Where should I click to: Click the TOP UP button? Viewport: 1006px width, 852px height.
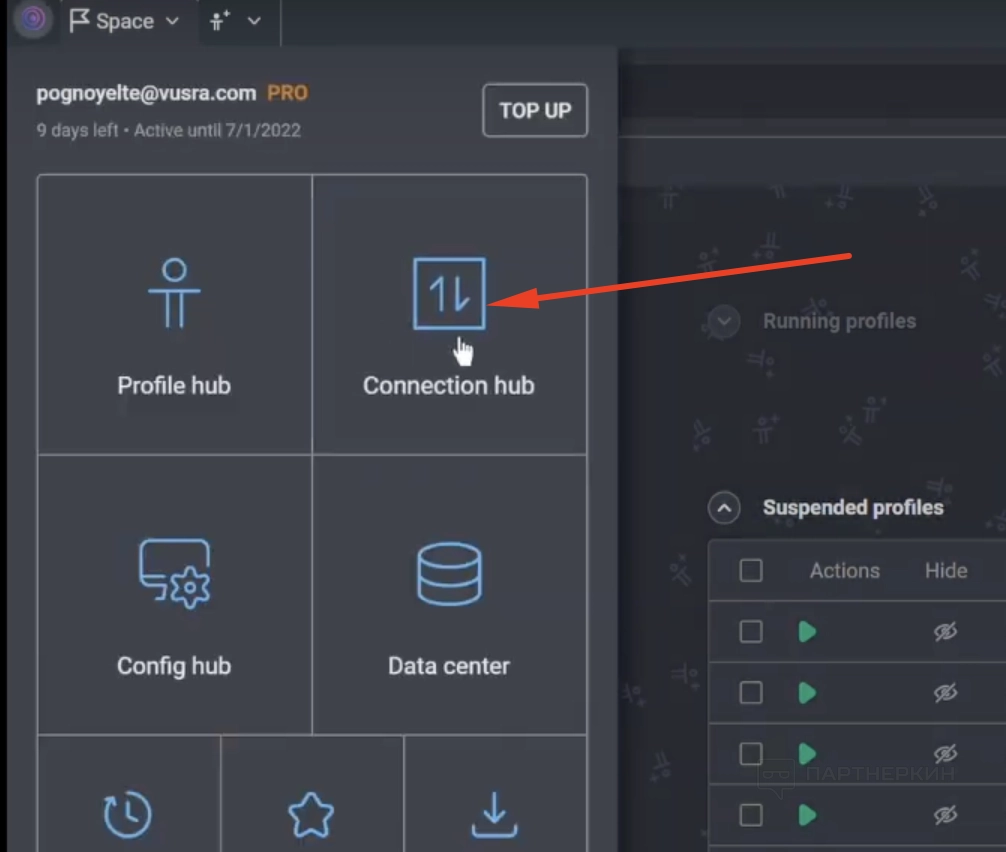click(x=535, y=110)
